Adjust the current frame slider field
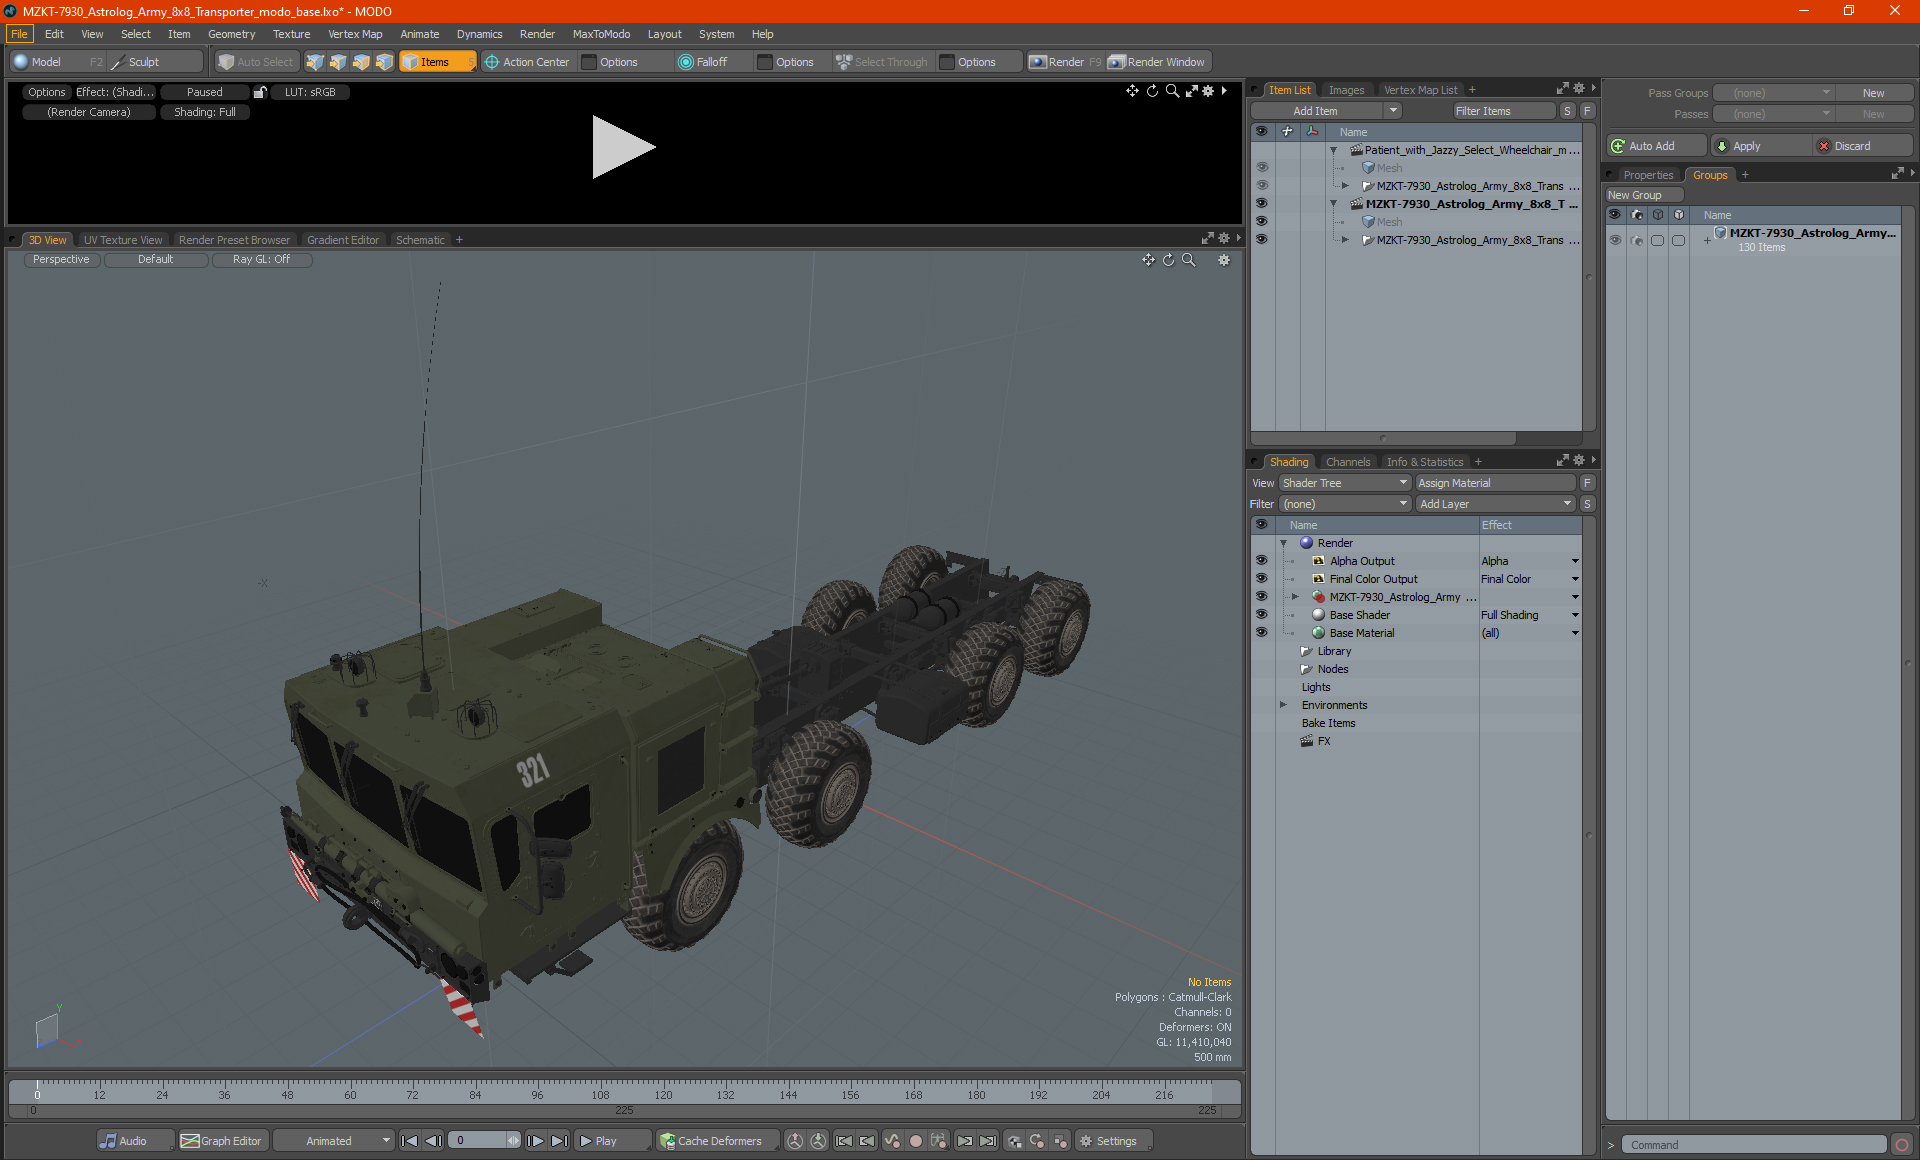This screenshot has width=1920, height=1160. (483, 1141)
